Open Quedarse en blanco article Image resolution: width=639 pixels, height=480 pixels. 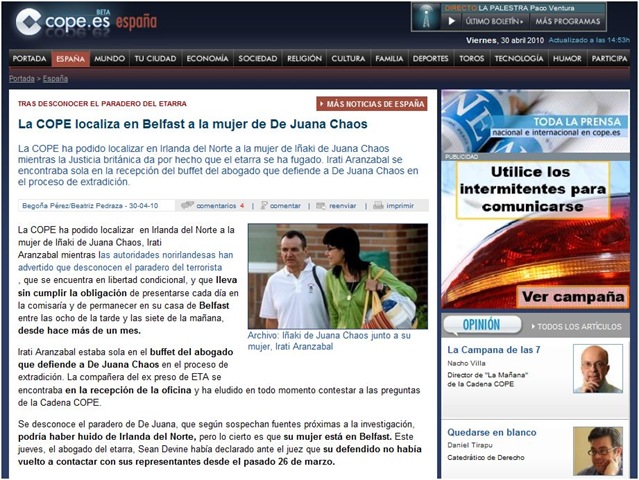tap(492, 432)
